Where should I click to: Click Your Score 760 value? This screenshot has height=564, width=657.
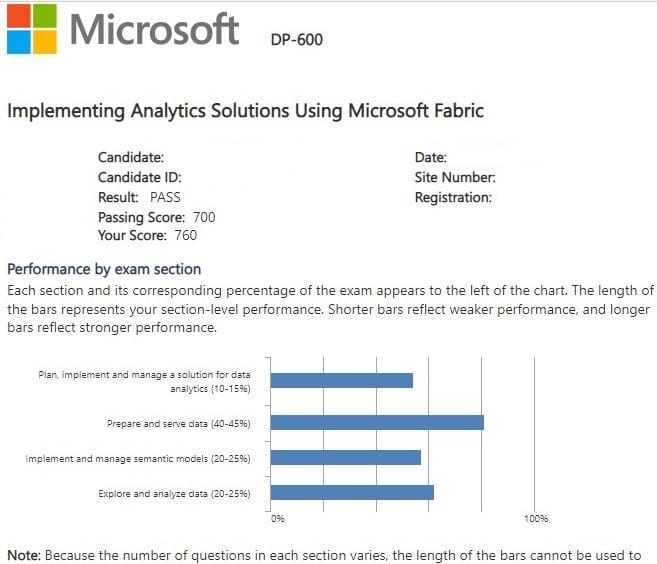[186, 236]
